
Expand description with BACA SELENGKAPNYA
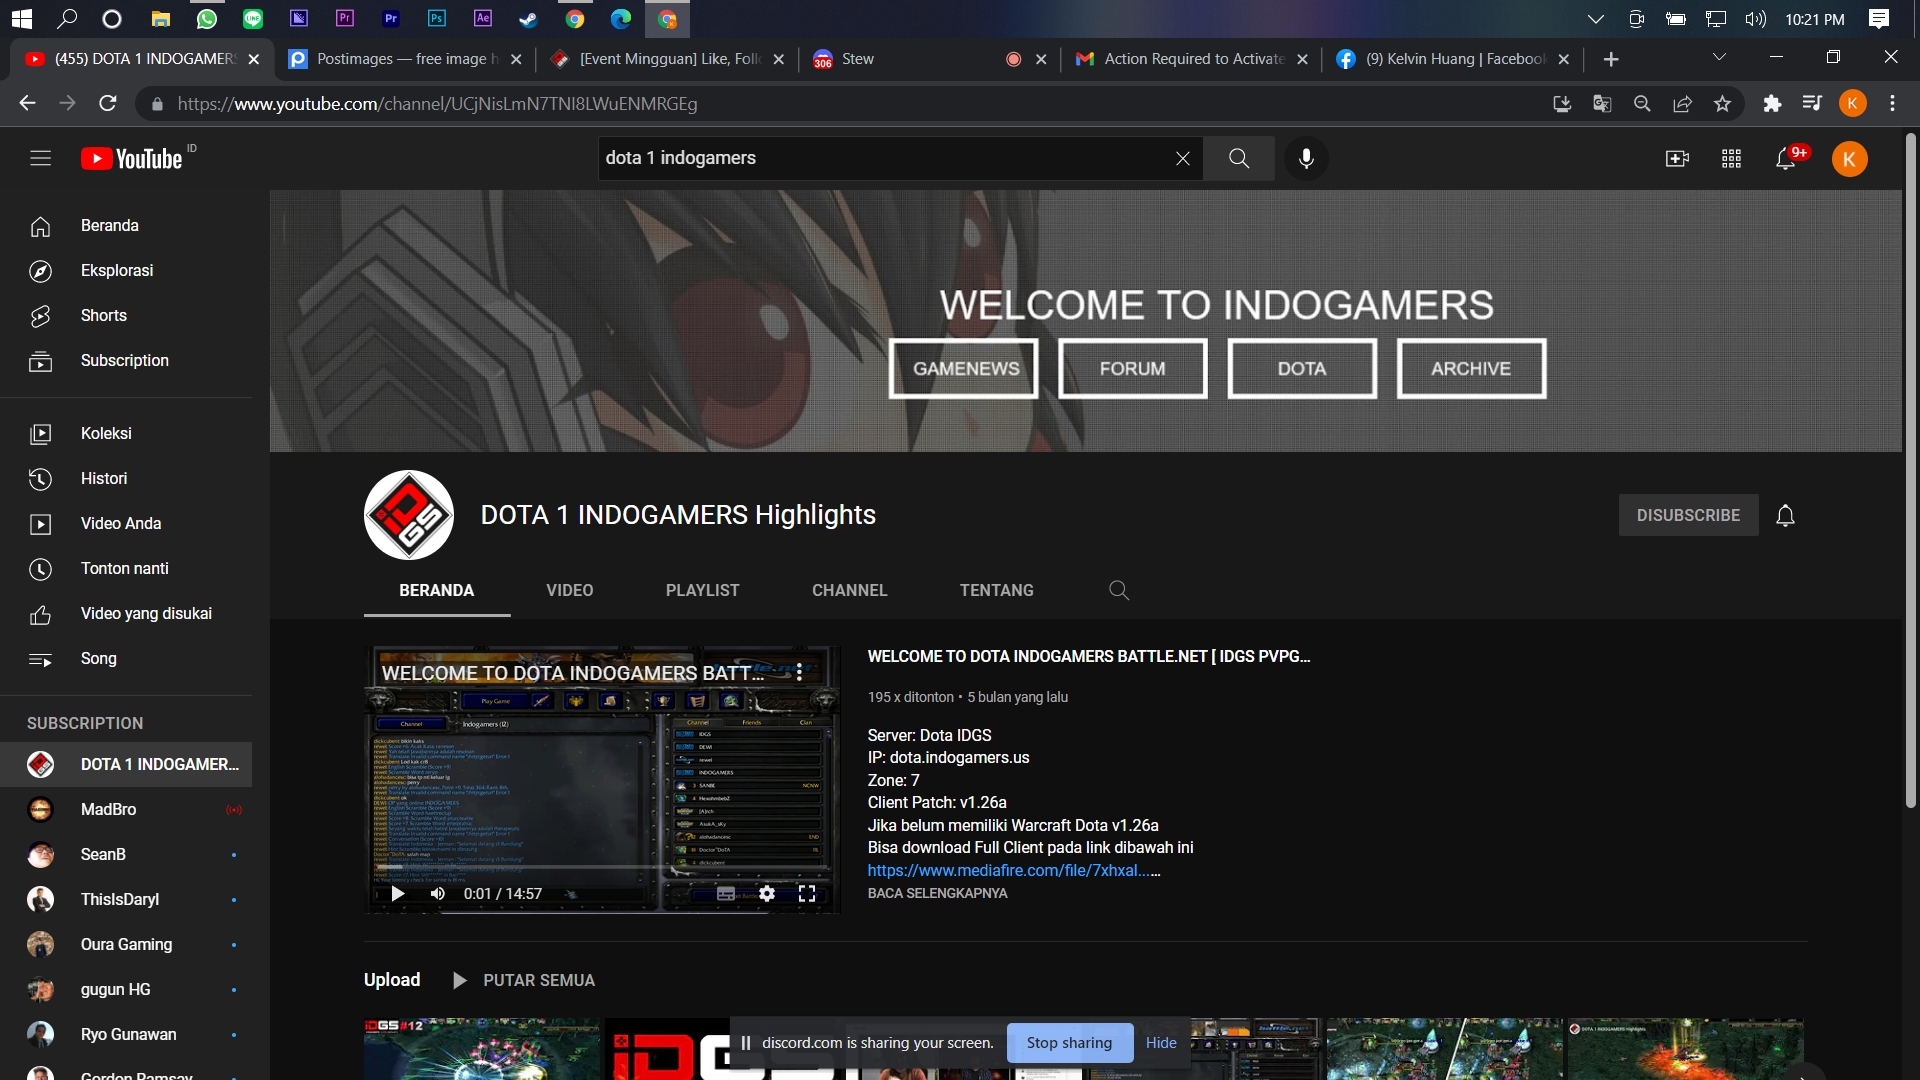[x=937, y=893]
